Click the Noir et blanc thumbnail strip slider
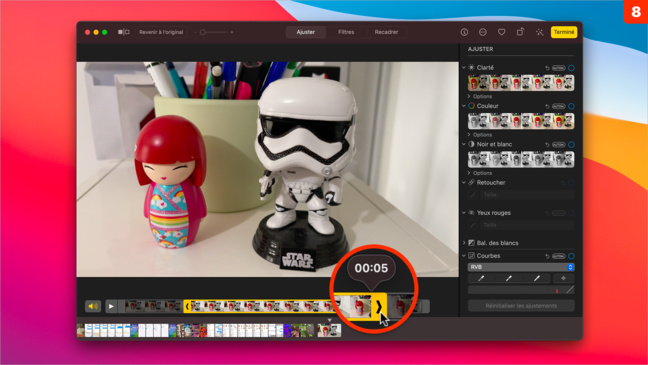This screenshot has height=365, width=648. click(521, 160)
